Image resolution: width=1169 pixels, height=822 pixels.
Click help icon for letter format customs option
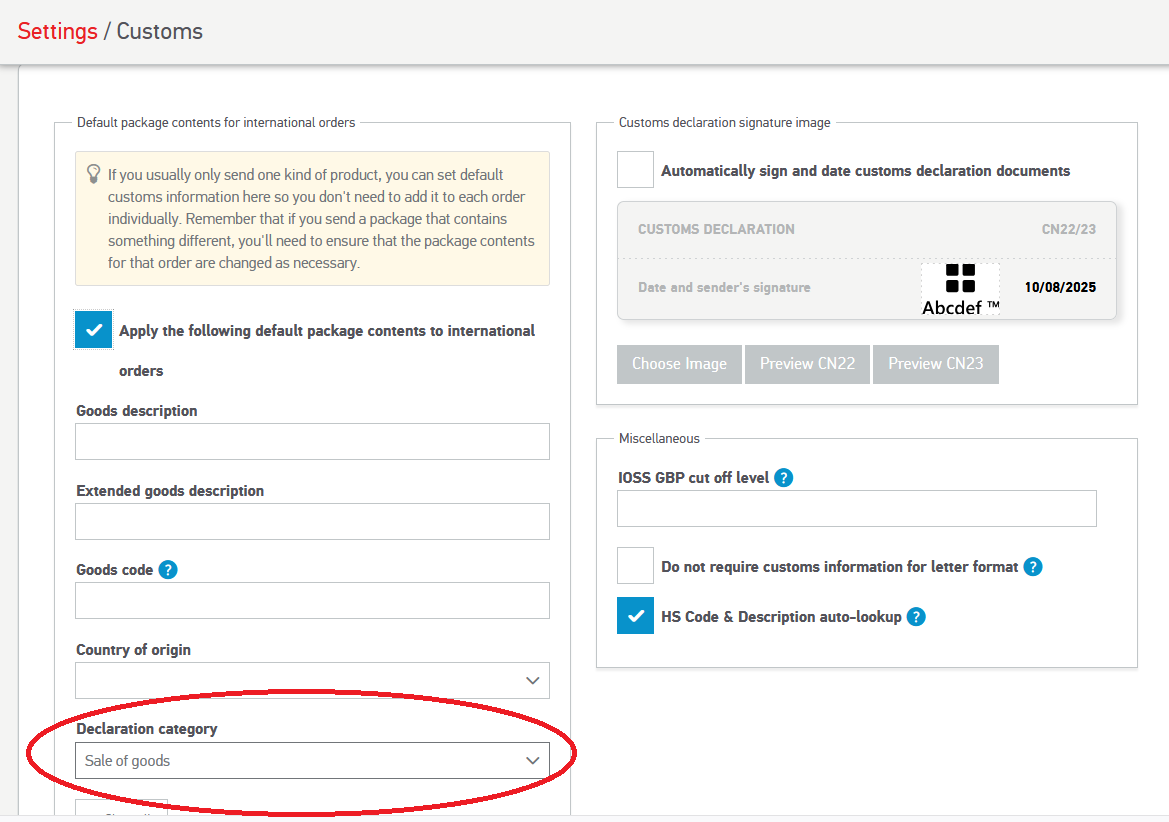click(x=1033, y=567)
